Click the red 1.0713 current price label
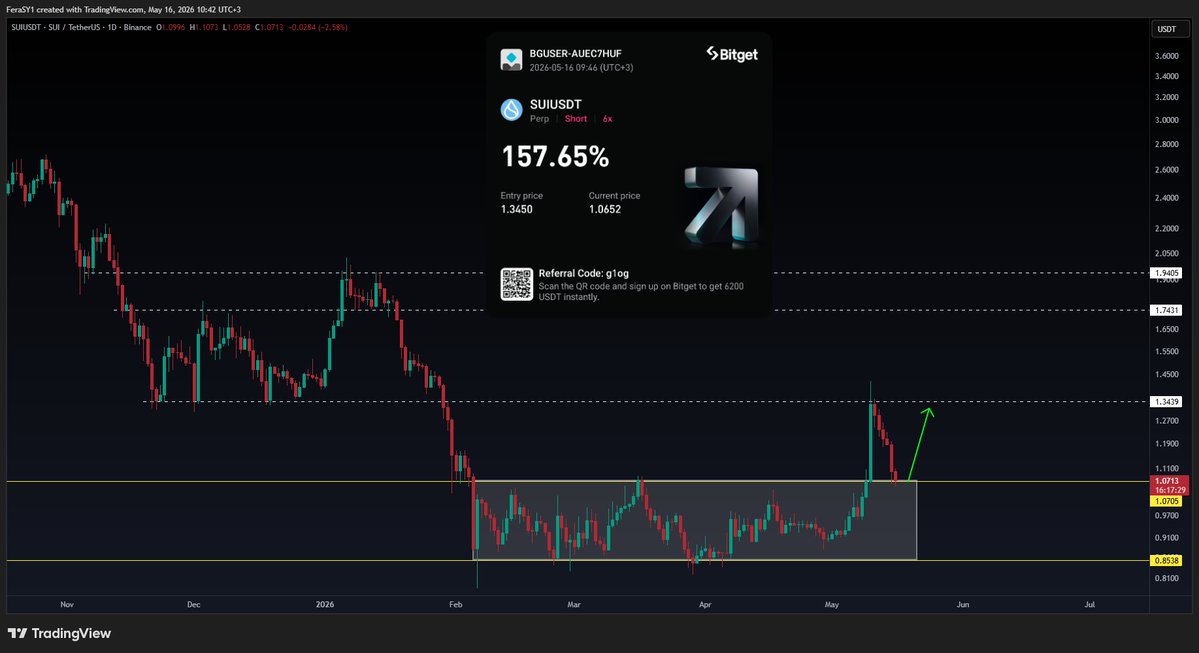 [x=1169, y=485]
